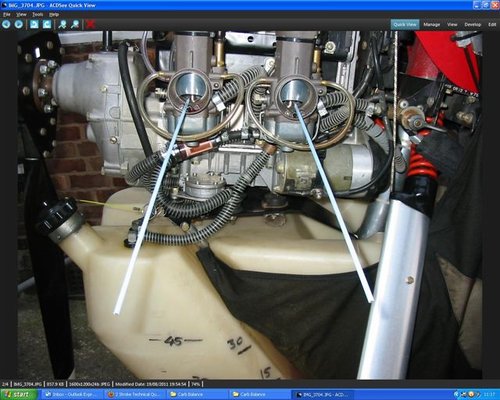Rotate the image left
Screen dimensions: 500x400
click(x=34, y=24)
